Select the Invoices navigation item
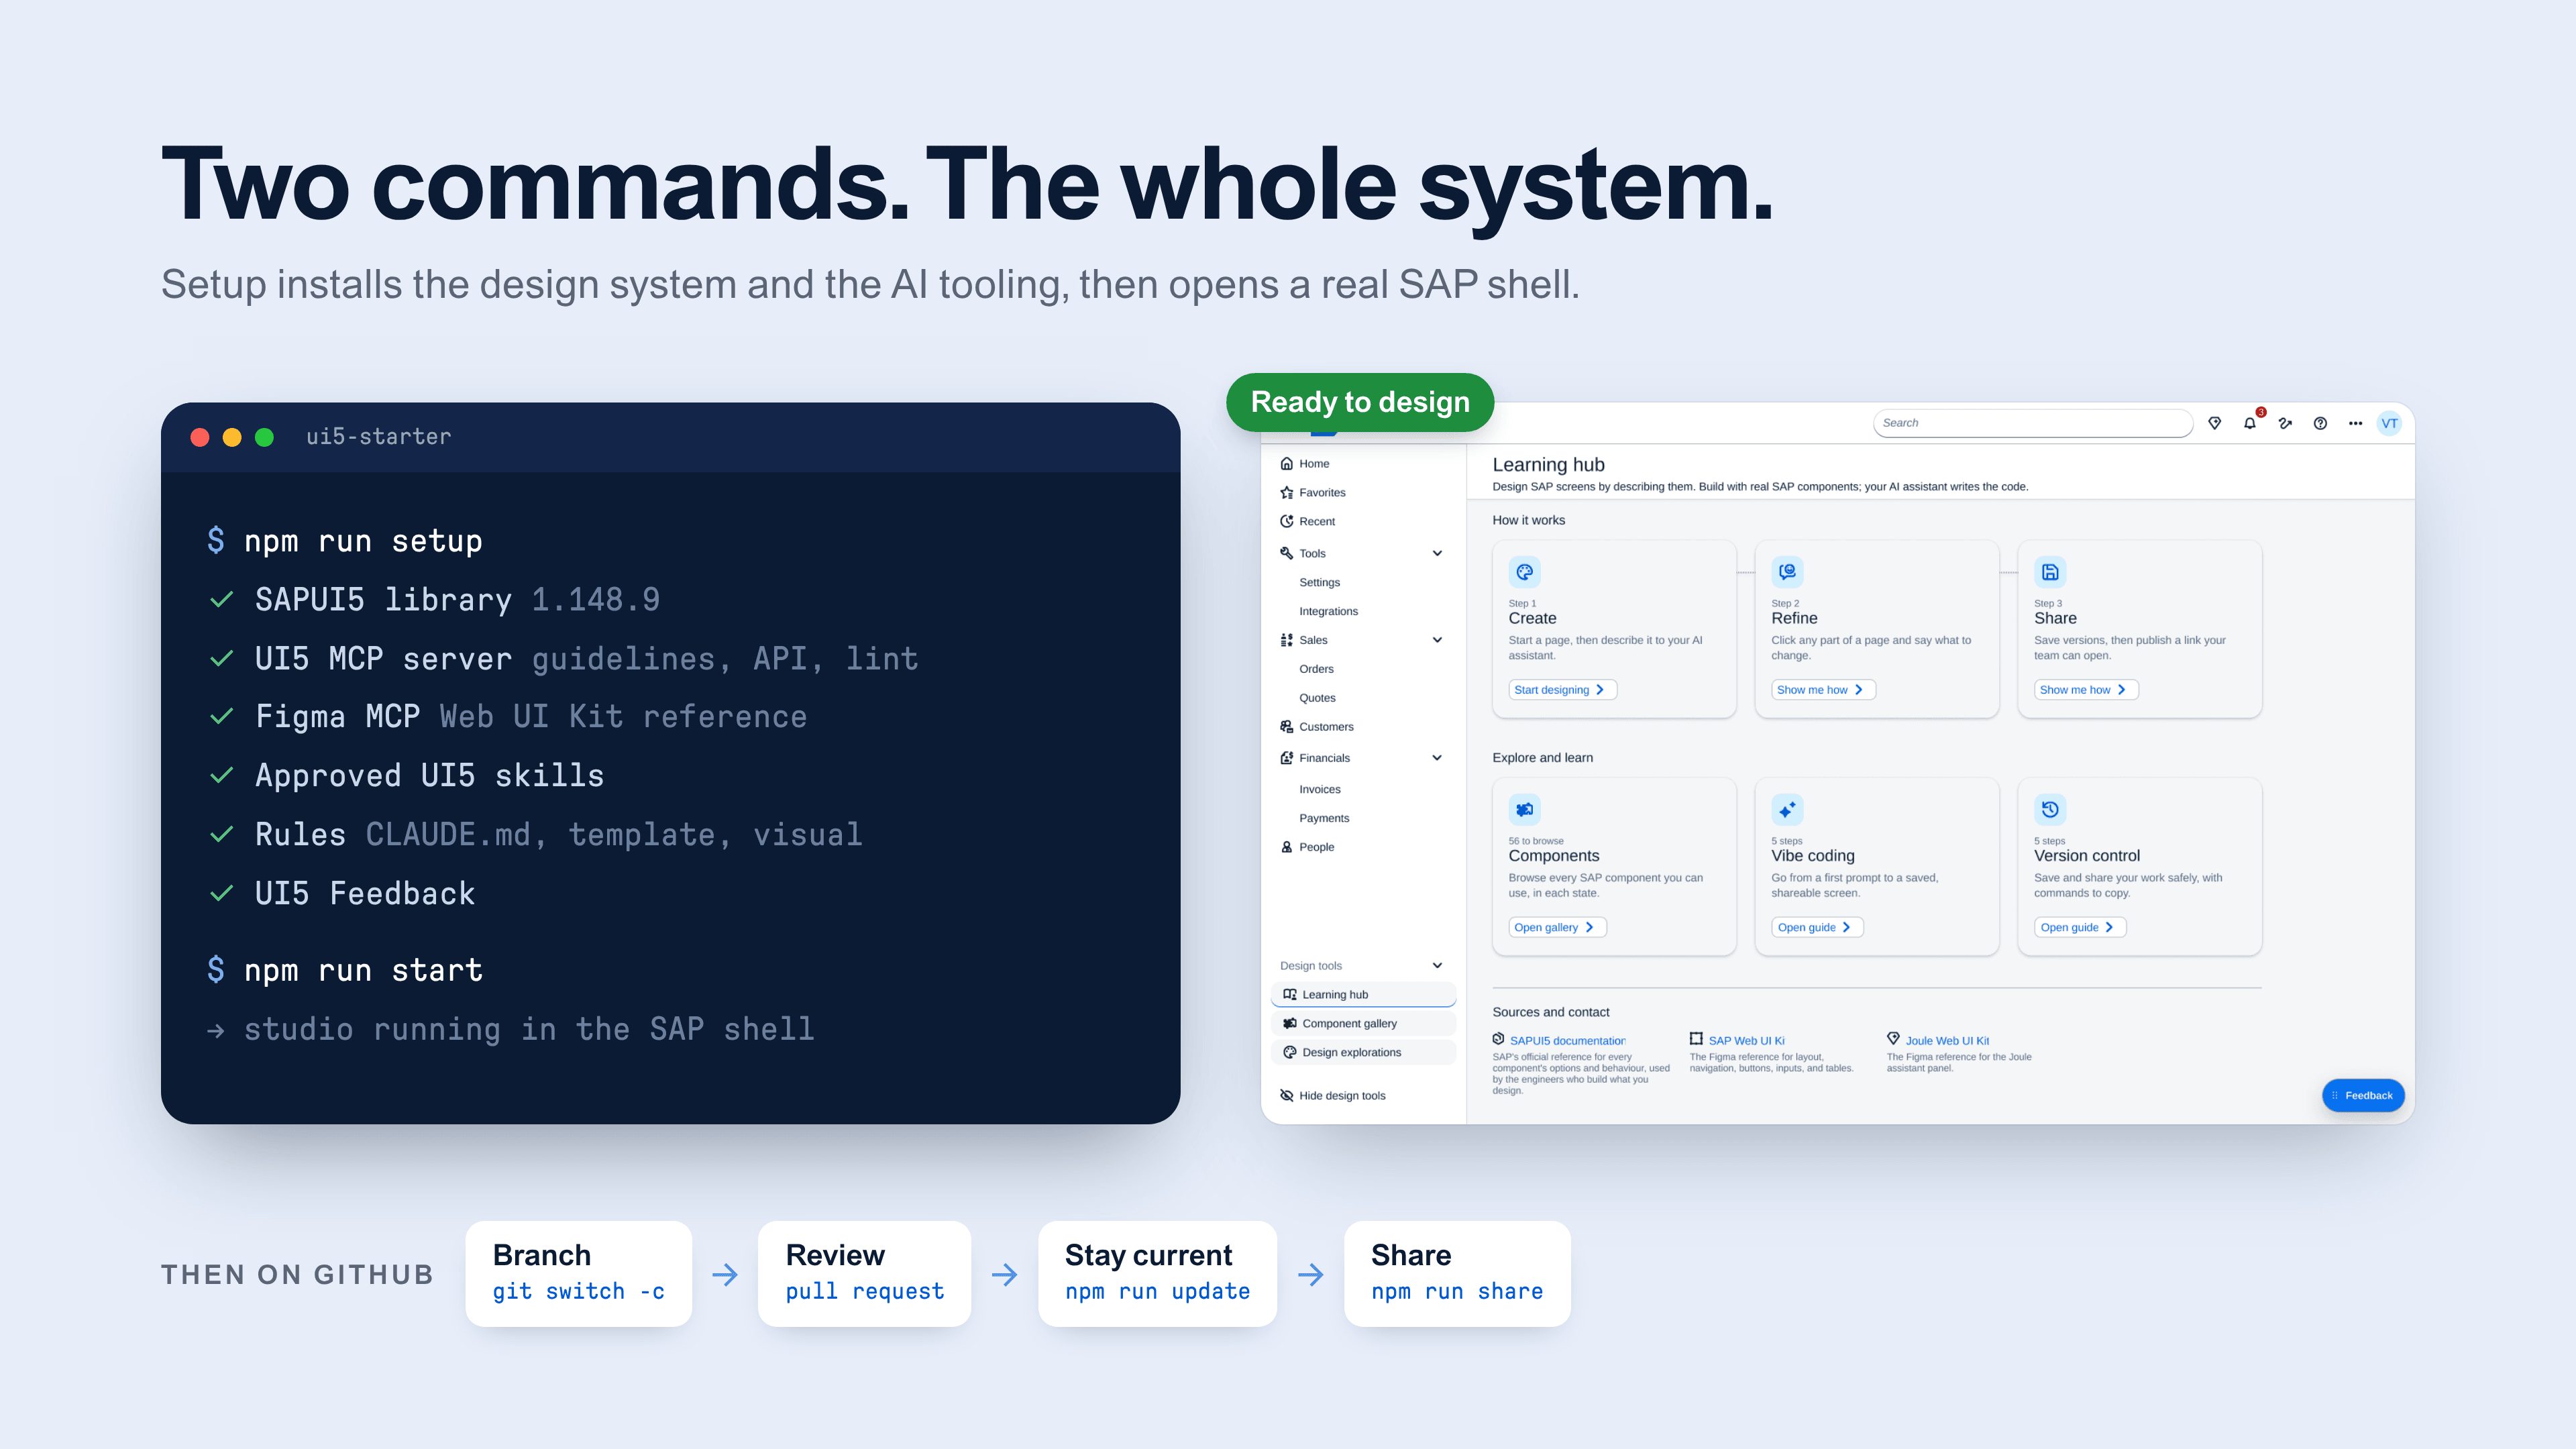The width and height of the screenshot is (2576, 1449). (1319, 789)
